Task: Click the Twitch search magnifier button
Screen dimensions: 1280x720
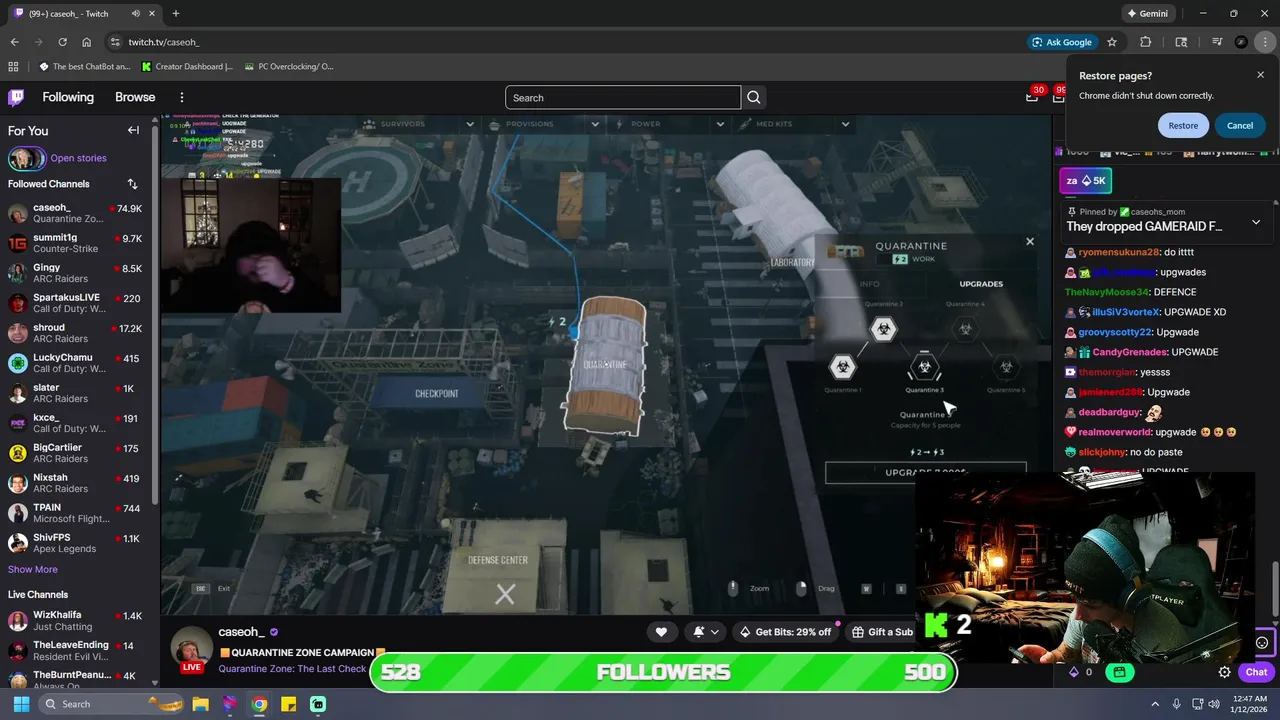Action: click(754, 97)
